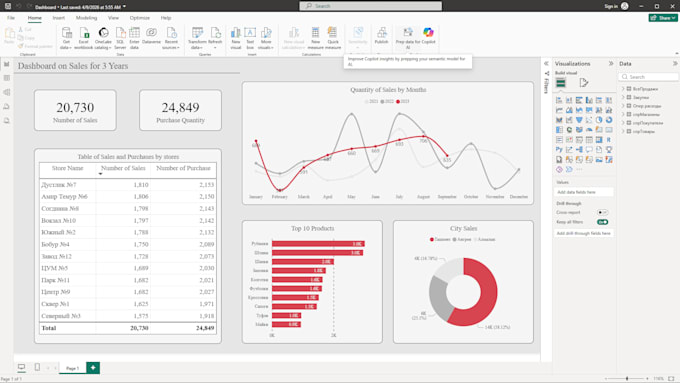Expand the Опер расходы table
Screen dimensions: 680x383
pyautogui.click(x=623, y=105)
